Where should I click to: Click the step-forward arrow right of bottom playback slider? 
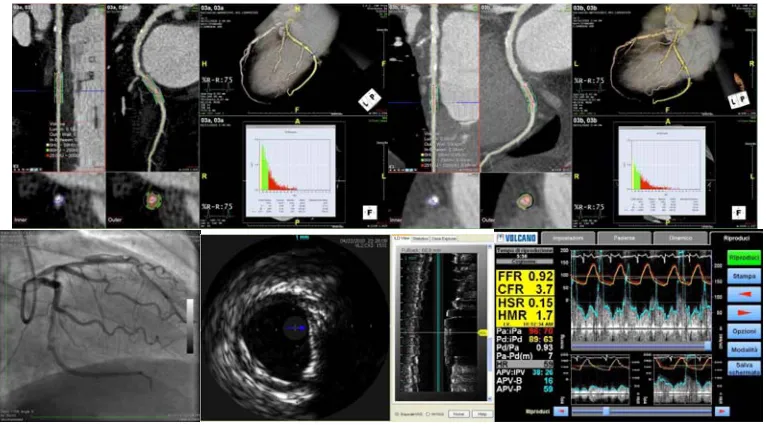tap(722, 412)
